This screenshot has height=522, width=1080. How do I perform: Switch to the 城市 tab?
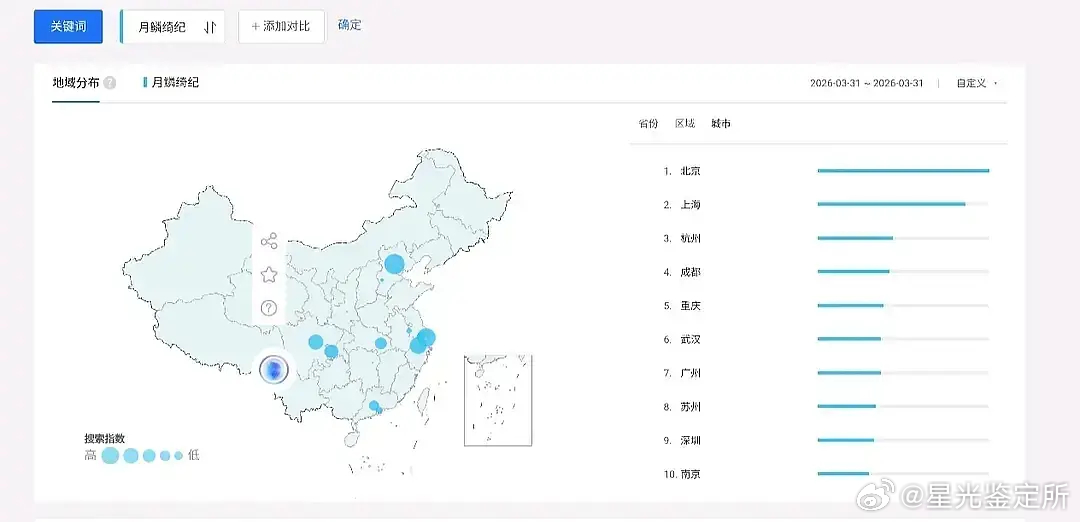[721, 124]
